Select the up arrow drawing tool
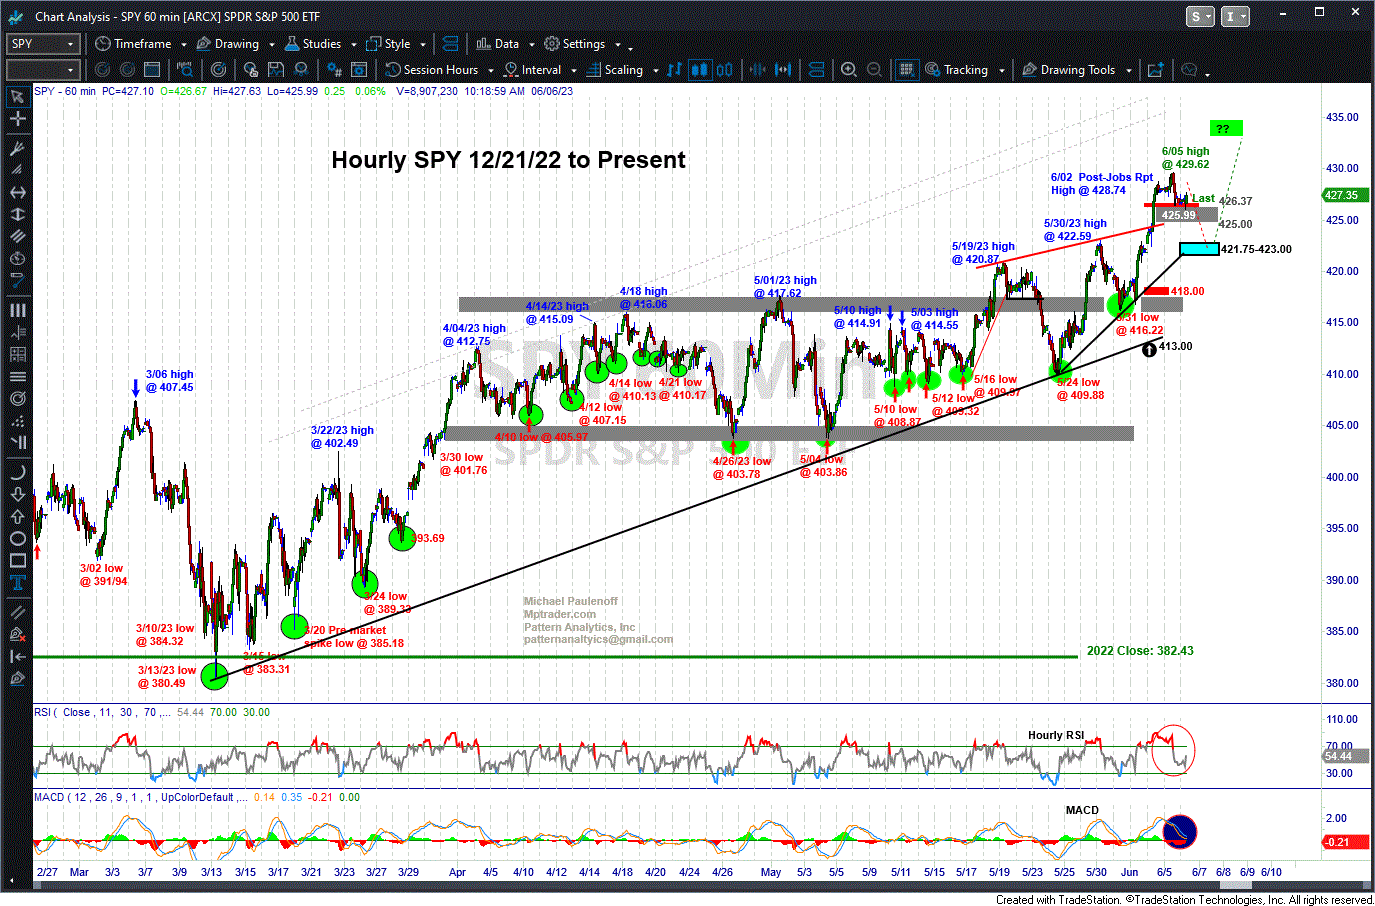Screen dimensions: 1375x906 click(17, 517)
